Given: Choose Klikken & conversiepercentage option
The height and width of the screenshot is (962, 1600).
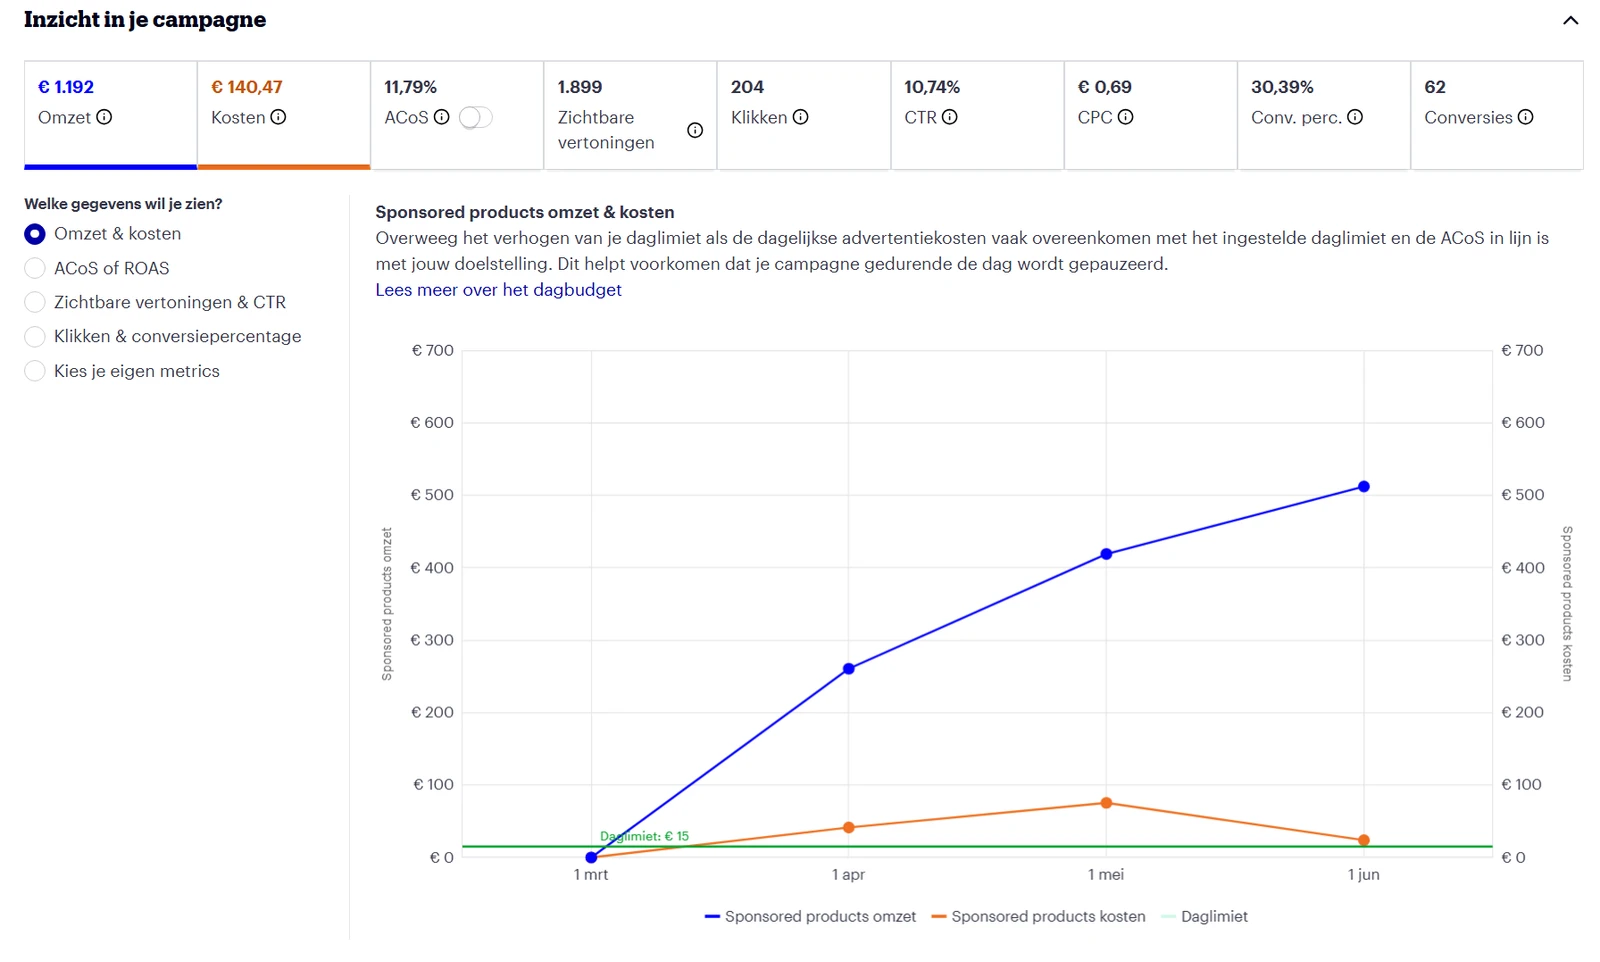Looking at the screenshot, I should 35,336.
